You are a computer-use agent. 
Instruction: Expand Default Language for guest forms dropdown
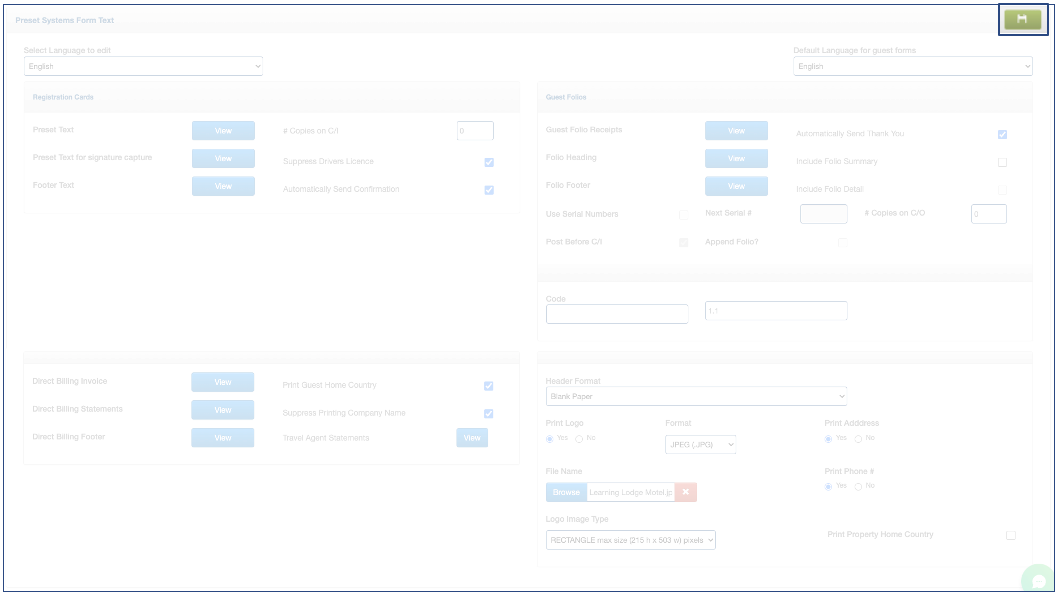pos(912,66)
